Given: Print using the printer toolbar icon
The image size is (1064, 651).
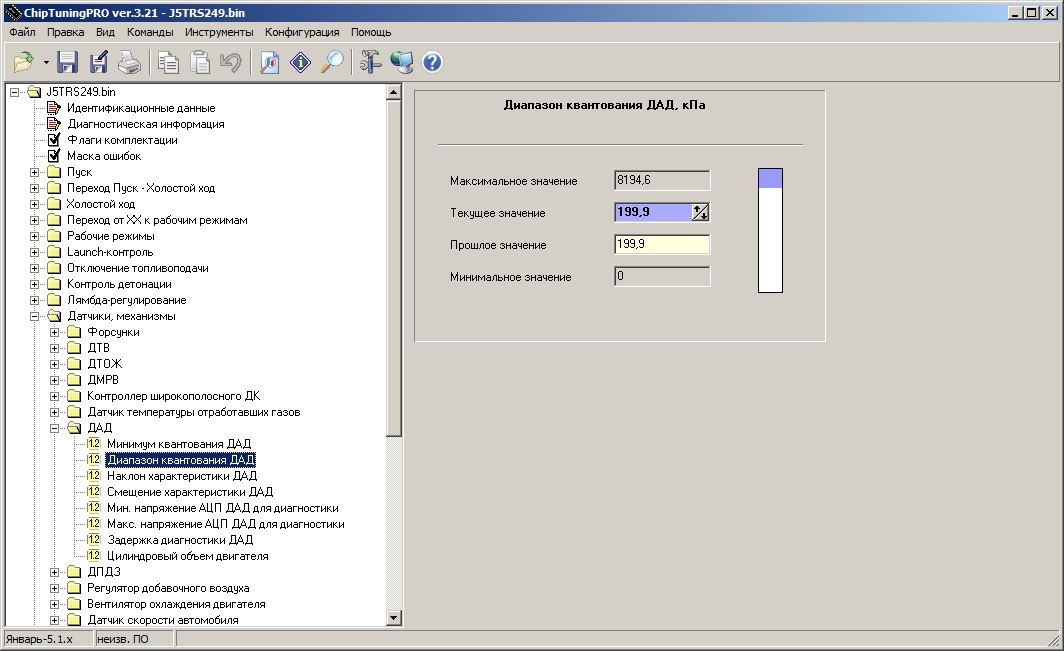Looking at the screenshot, I should coord(129,63).
